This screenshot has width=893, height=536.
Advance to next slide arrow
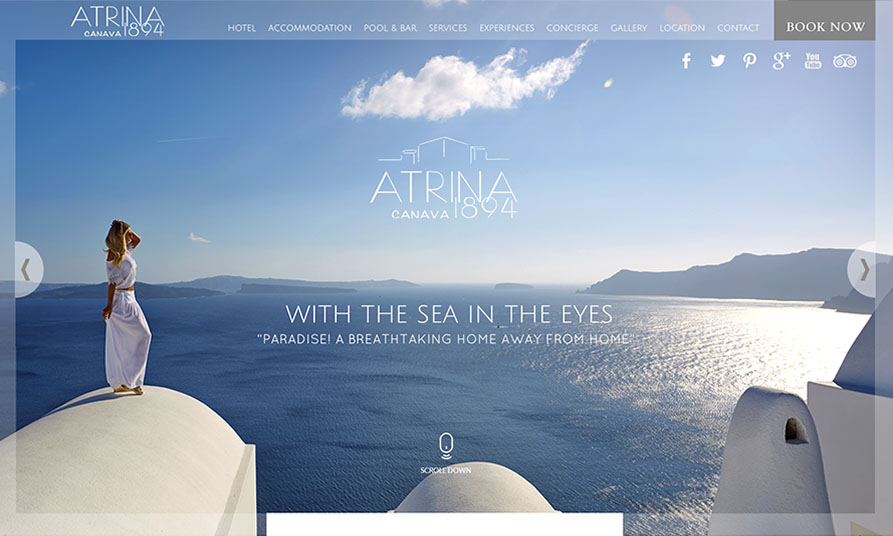coord(864,269)
